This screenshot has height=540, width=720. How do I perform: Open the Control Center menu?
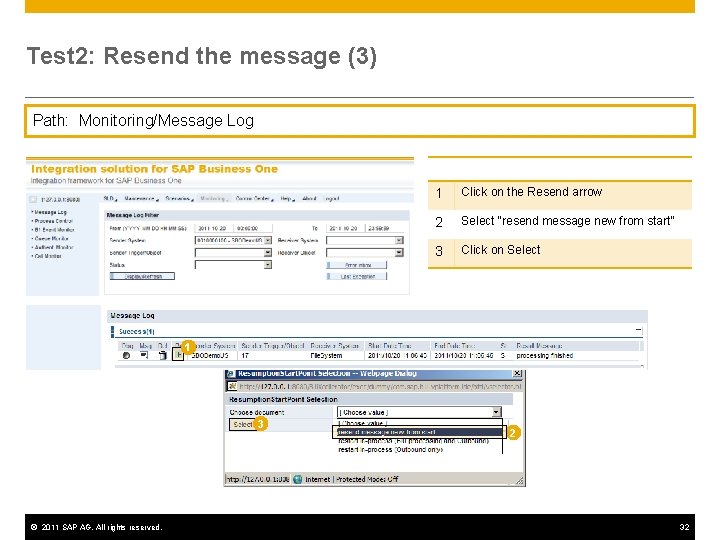pos(254,198)
